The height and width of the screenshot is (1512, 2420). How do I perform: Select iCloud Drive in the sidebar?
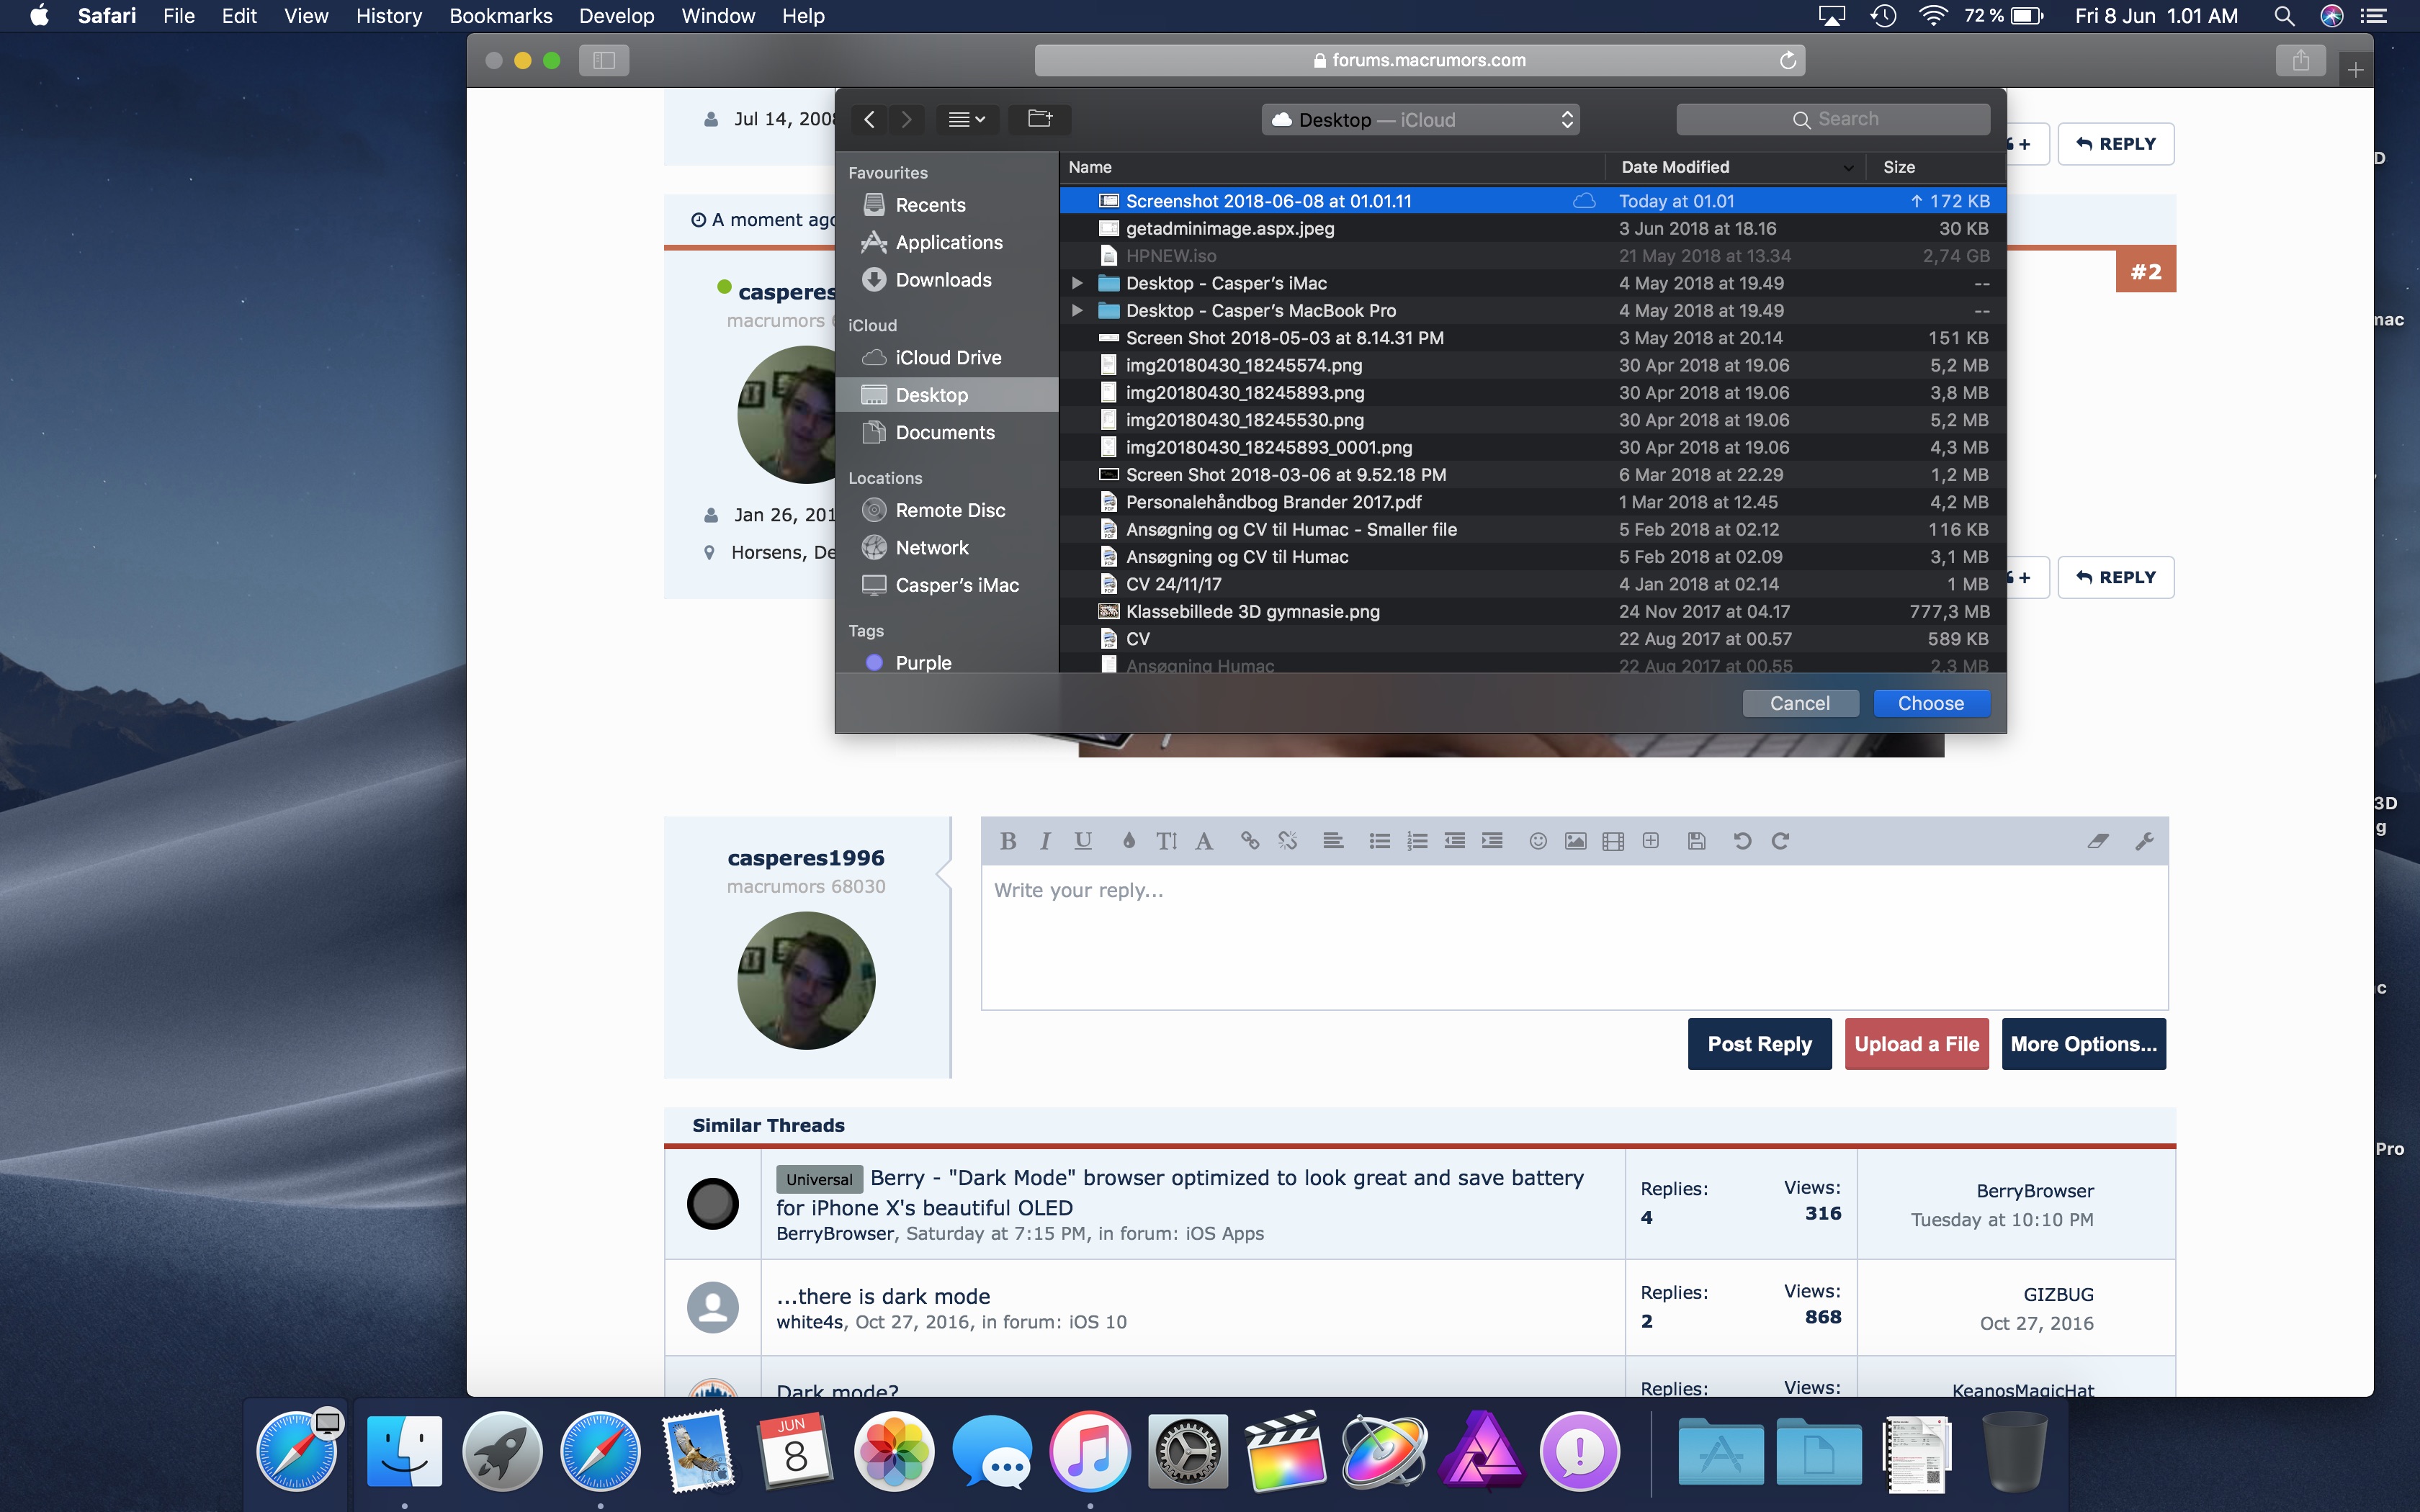pyautogui.click(x=946, y=357)
